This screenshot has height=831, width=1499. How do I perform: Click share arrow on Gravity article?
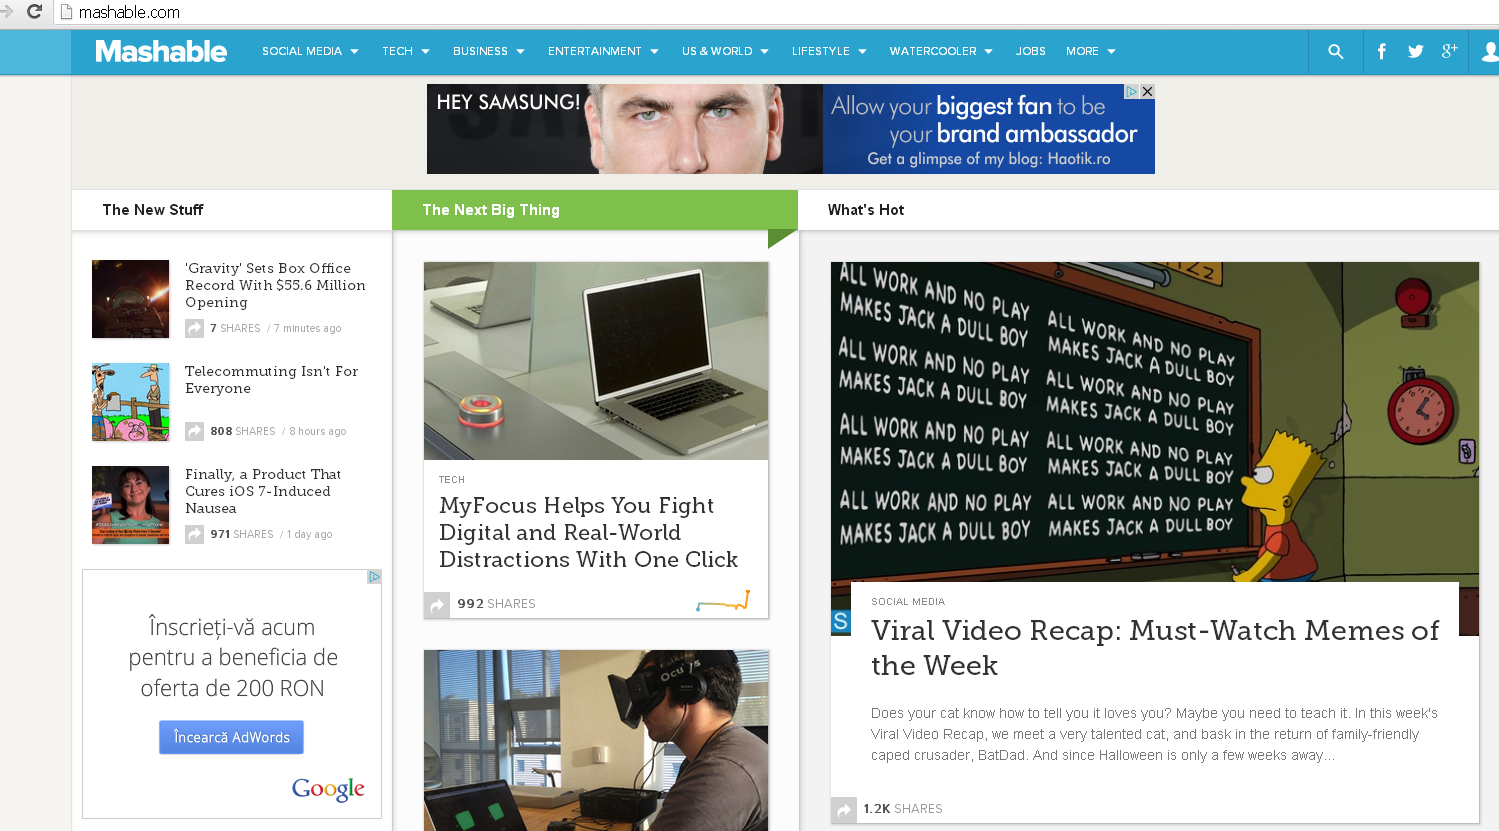point(194,328)
